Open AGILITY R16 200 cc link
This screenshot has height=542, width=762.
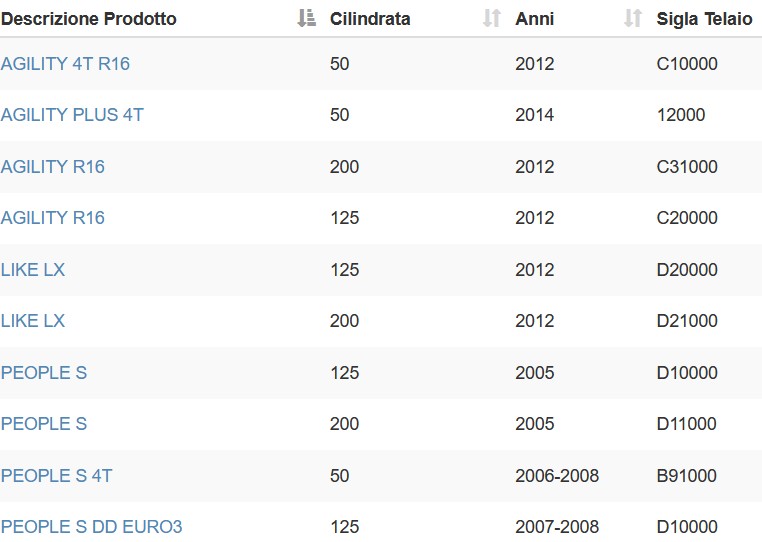53,167
